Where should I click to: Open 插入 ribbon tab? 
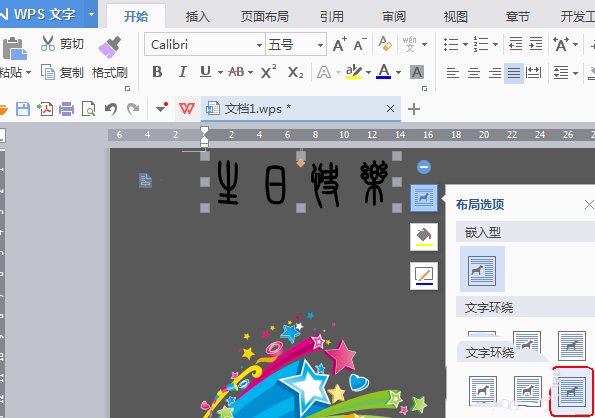[197, 16]
